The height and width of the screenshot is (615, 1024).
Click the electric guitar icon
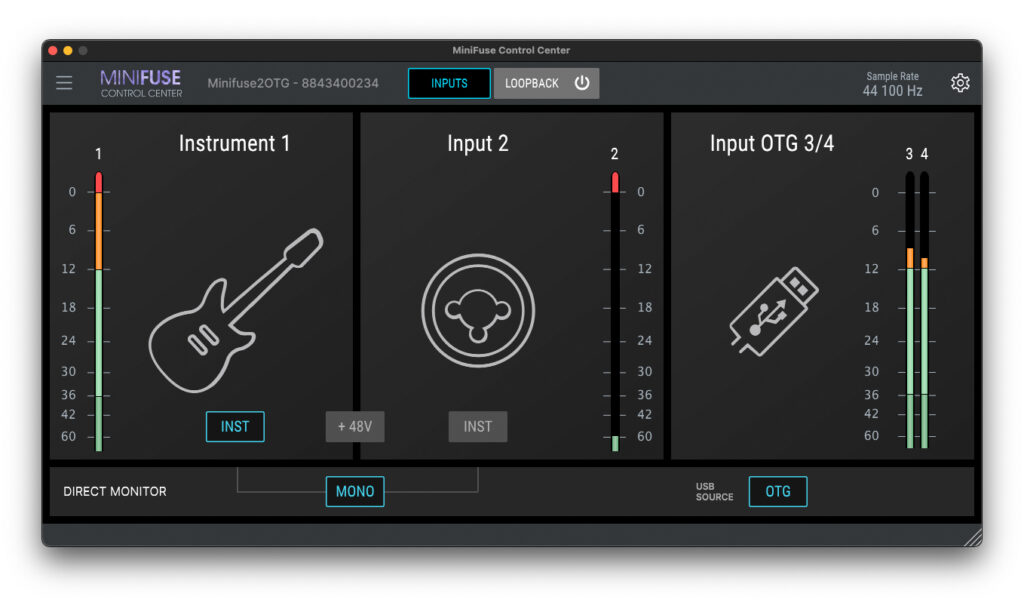tap(236, 310)
